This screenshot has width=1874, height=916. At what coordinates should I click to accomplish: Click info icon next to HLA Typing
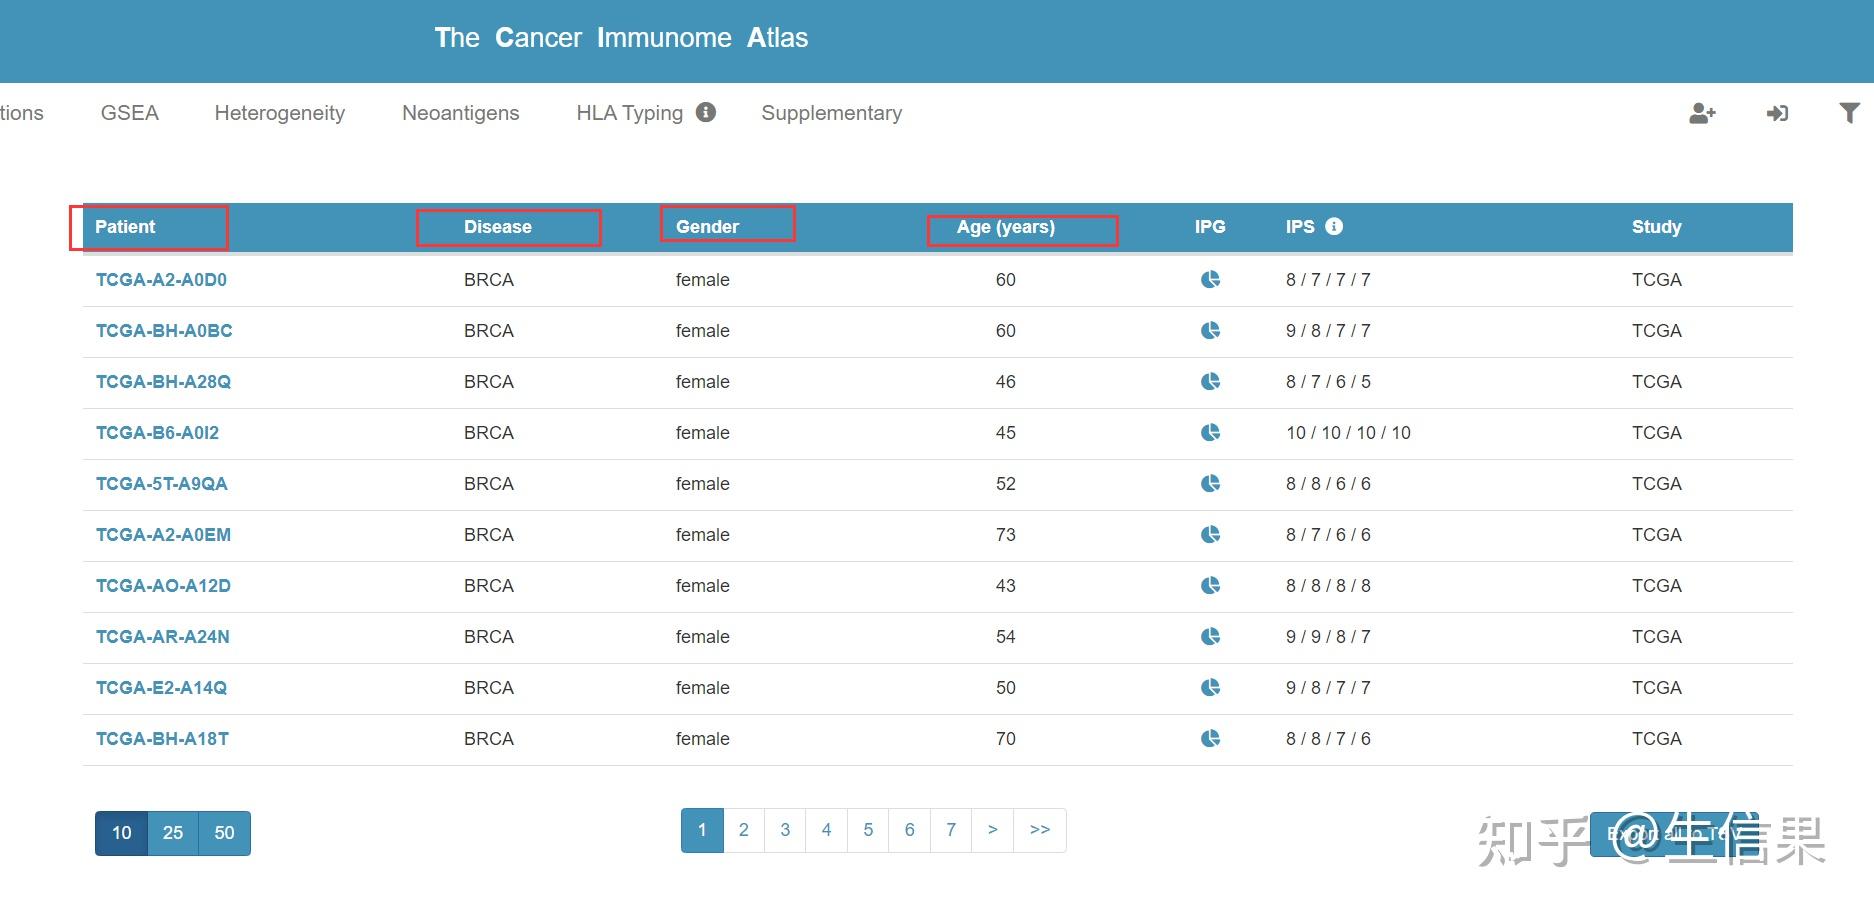click(706, 112)
